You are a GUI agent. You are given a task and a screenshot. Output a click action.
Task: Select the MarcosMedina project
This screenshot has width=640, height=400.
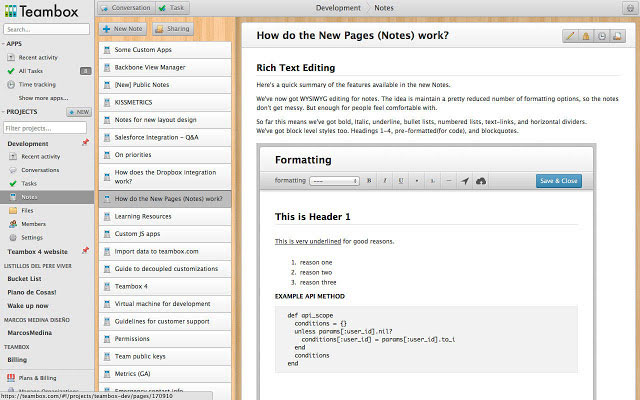(29, 333)
